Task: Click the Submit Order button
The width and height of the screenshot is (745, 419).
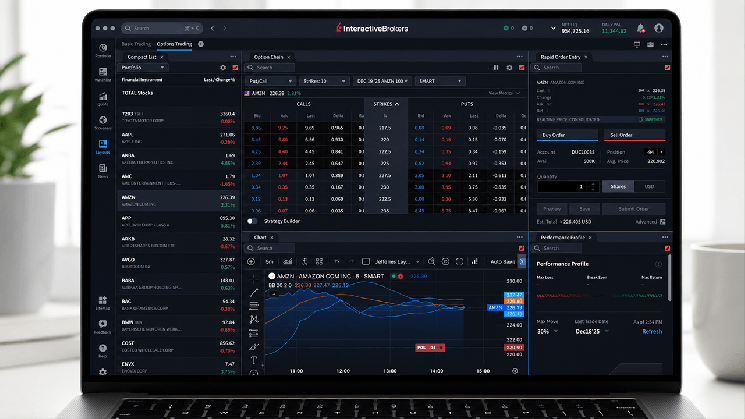Action: tap(633, 209)
